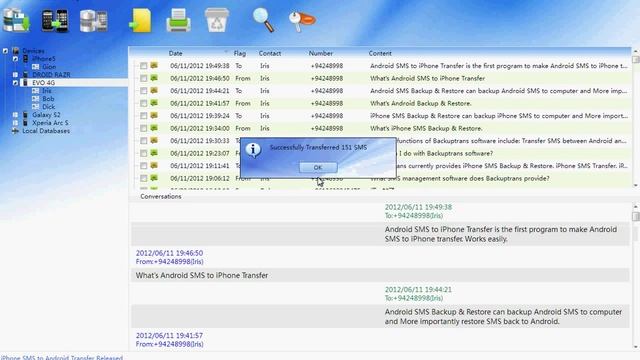Collapse the Devices root tree node
This screenshot has height=360, width=640.
[x=5, y=51]
